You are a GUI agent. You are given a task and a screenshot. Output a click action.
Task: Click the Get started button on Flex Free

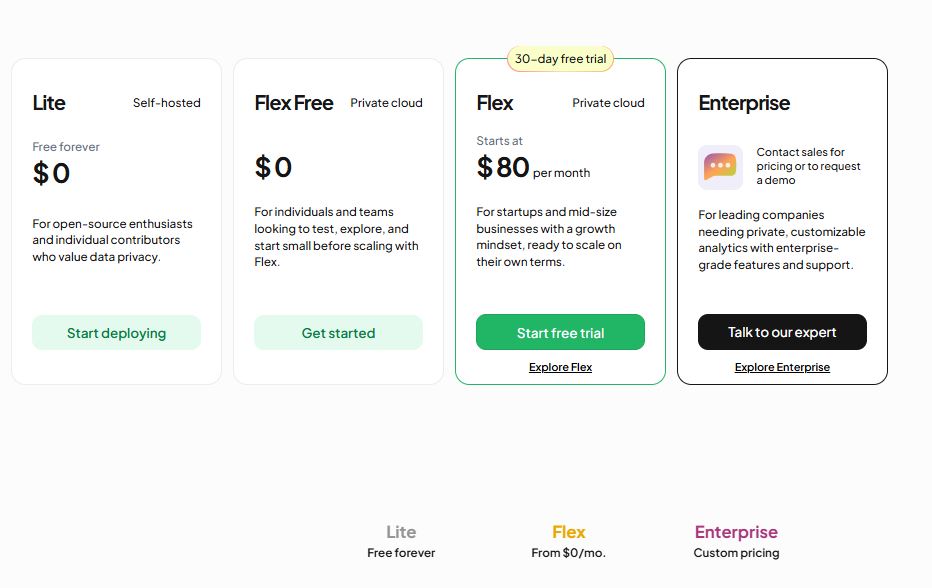[x=338, y=332]
